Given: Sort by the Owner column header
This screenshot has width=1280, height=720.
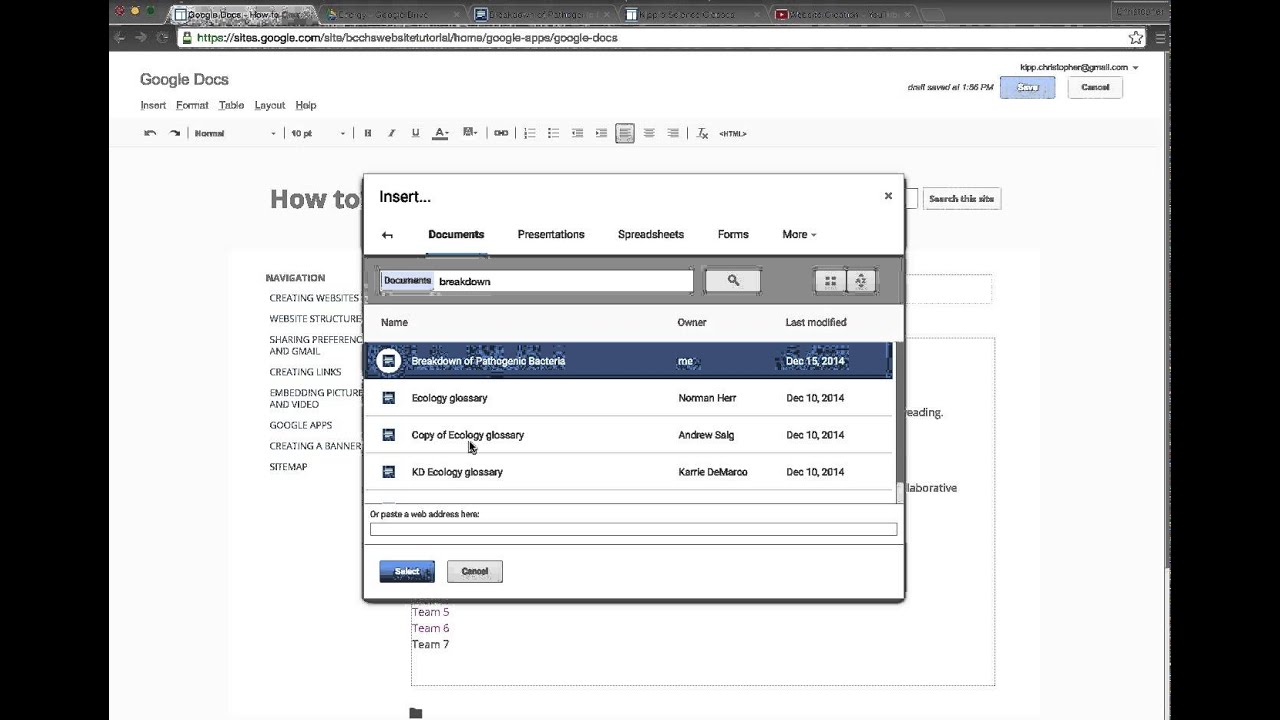Looking at the screenshot, I should tap(692, 322).
